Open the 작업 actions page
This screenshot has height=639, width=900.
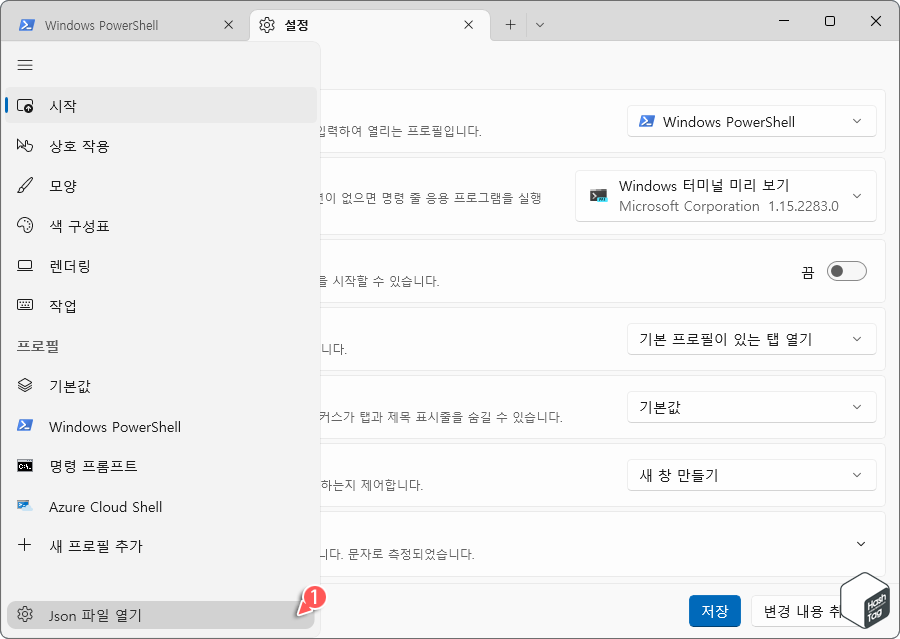(161, 305)
